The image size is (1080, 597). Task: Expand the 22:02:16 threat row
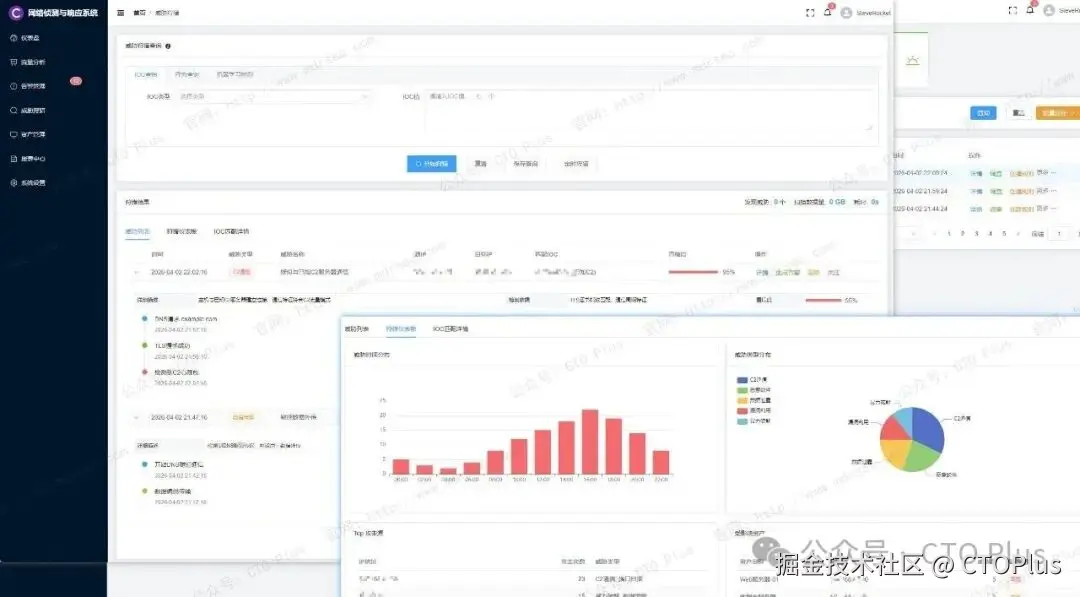click(136, 273)
